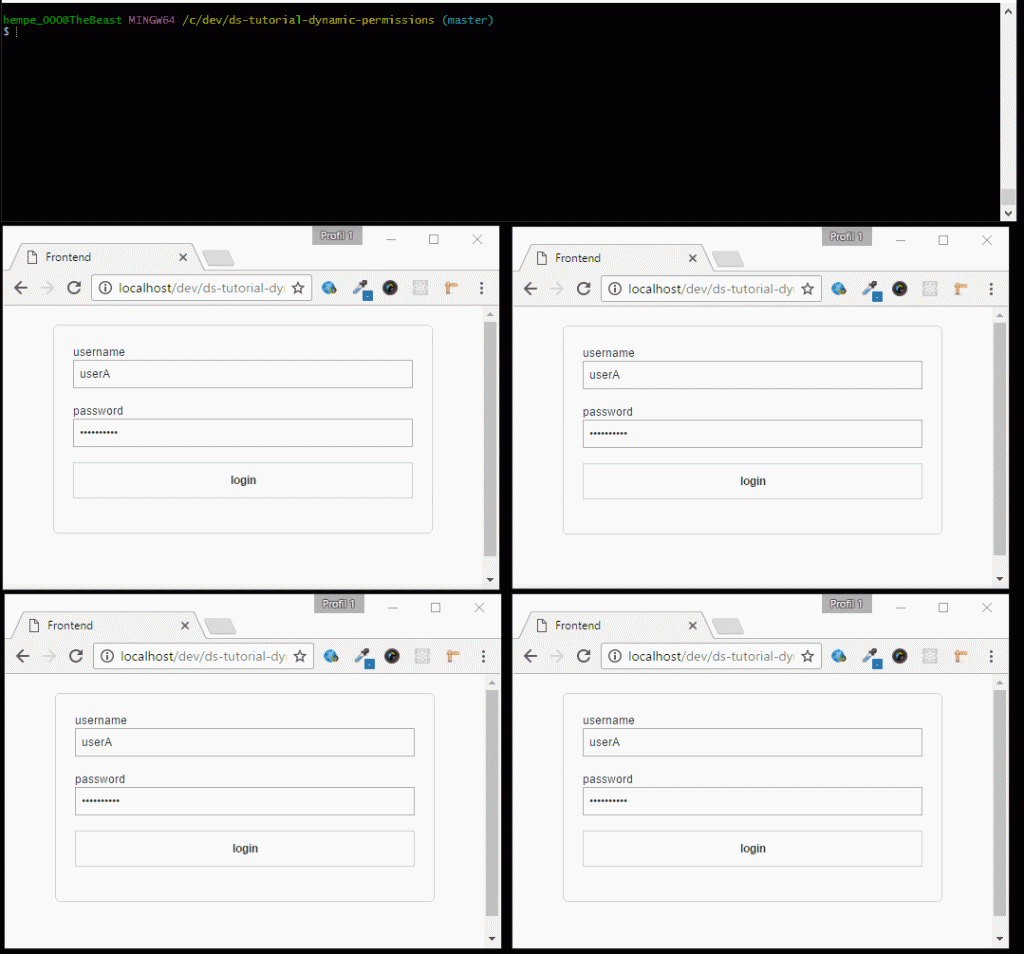Click back arrow in top-right browser window
The width and height of the screenshot is (1024, 954).
[530, 289]
